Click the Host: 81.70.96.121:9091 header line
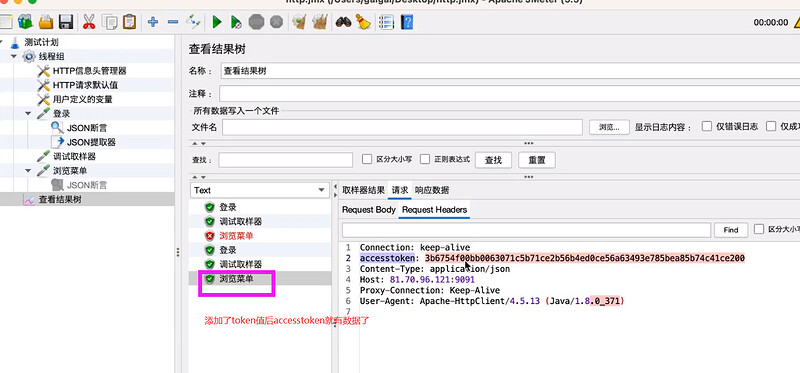The height and width of the screenshot is (373, 800). [x=417, y=280]
